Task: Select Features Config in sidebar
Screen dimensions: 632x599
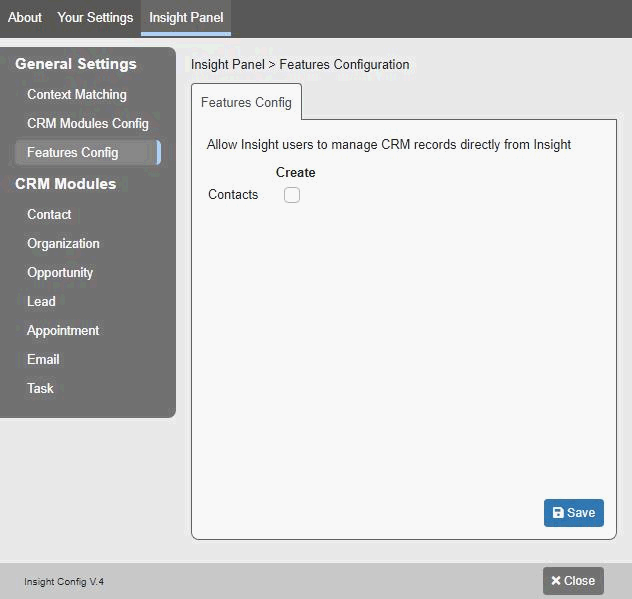Action: [87, 152]
